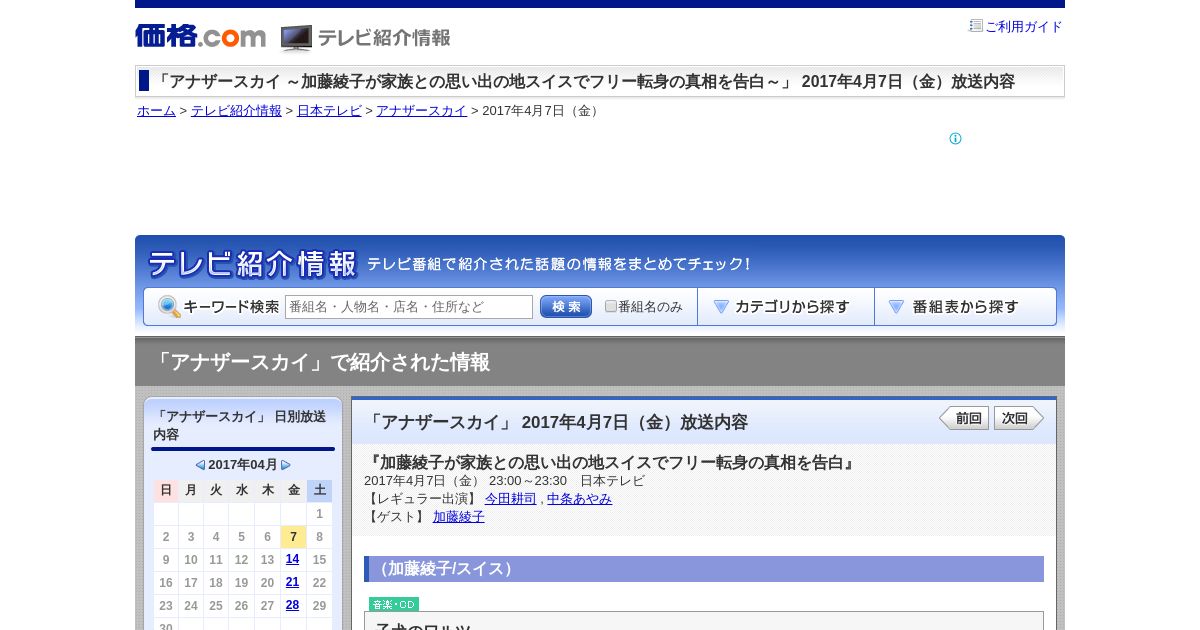Click 2017年04月 calendar month label
This screenshot has height=630, width=1200.
[243, 465]
